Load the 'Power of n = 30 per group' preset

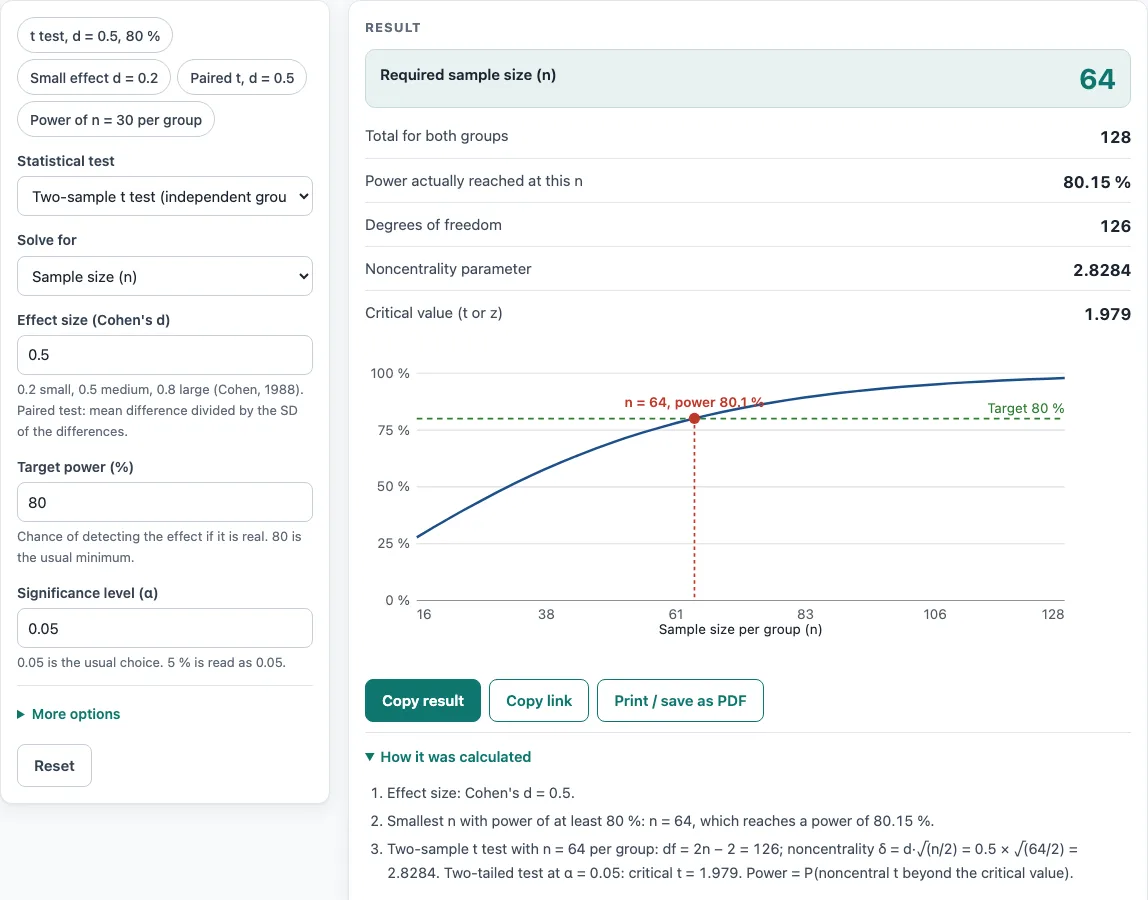point(116,119)
